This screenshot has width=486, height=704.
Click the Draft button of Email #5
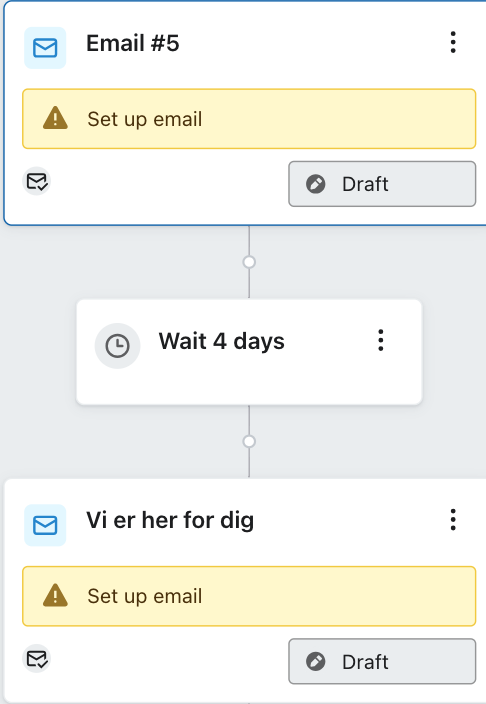pos(382,184)
